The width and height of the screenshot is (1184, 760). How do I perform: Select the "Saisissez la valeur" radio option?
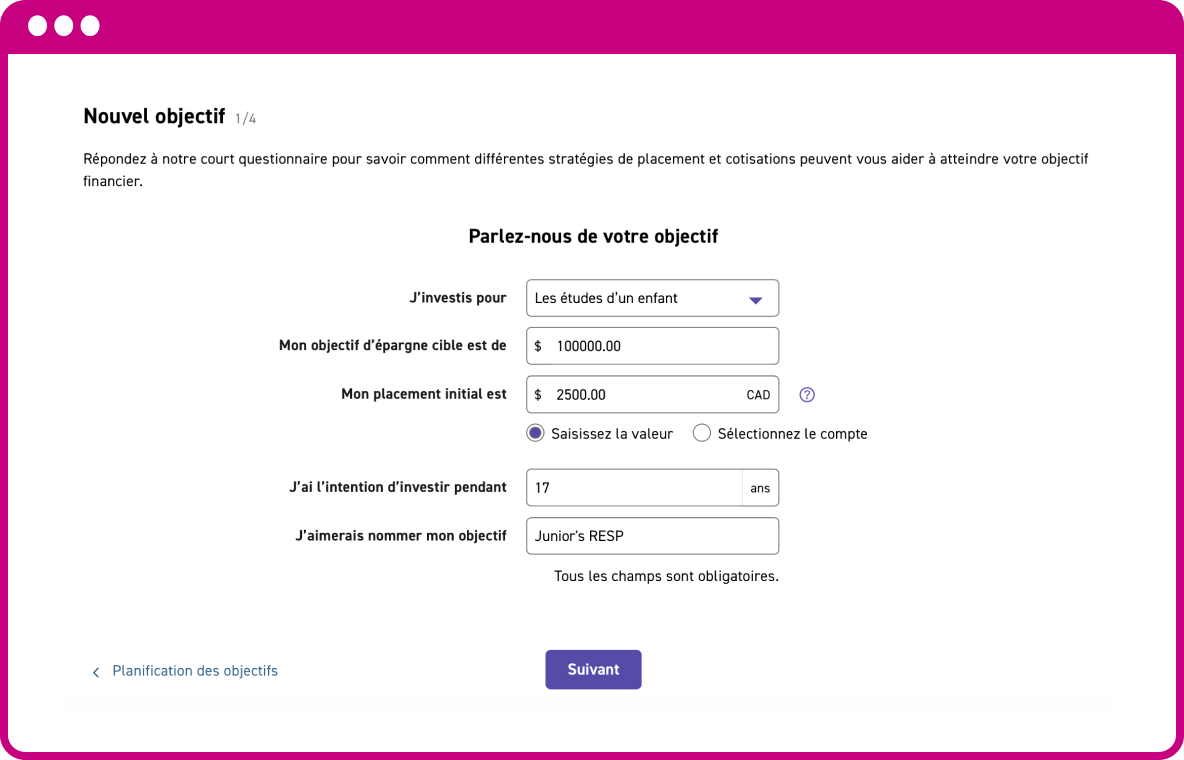(535, 434)
